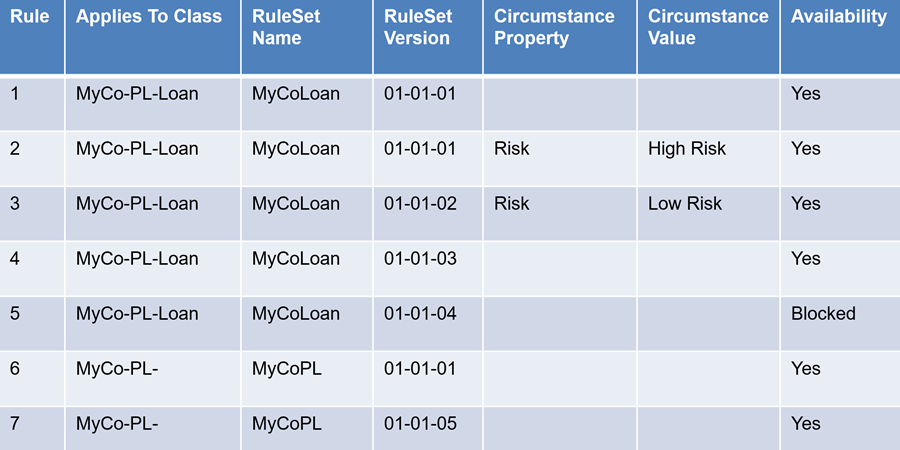Select the Blocked availability cell
900x450 pixels.
(x=823, y=314)
